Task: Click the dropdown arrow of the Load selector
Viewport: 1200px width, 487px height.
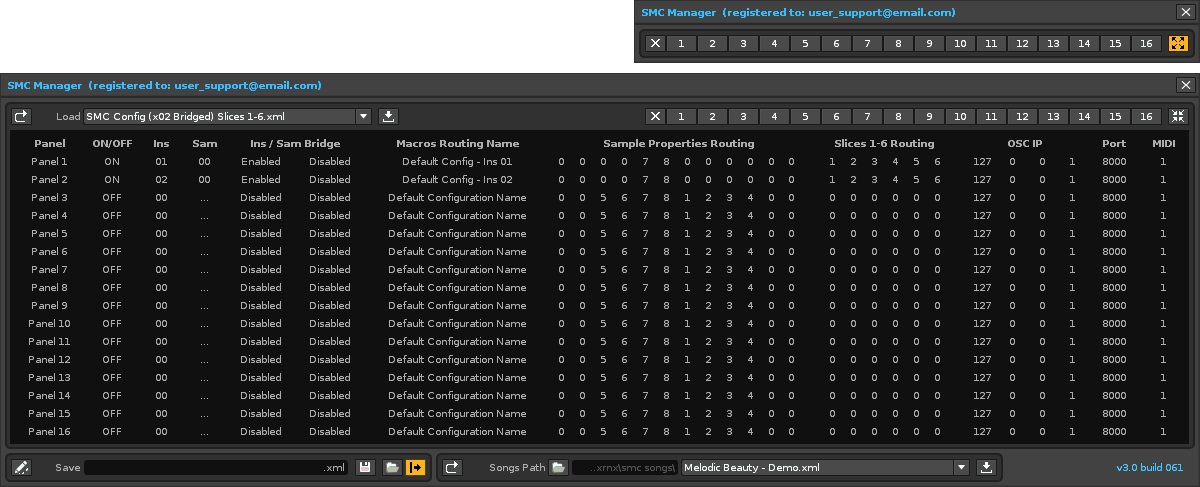Action: click(363, 117)
